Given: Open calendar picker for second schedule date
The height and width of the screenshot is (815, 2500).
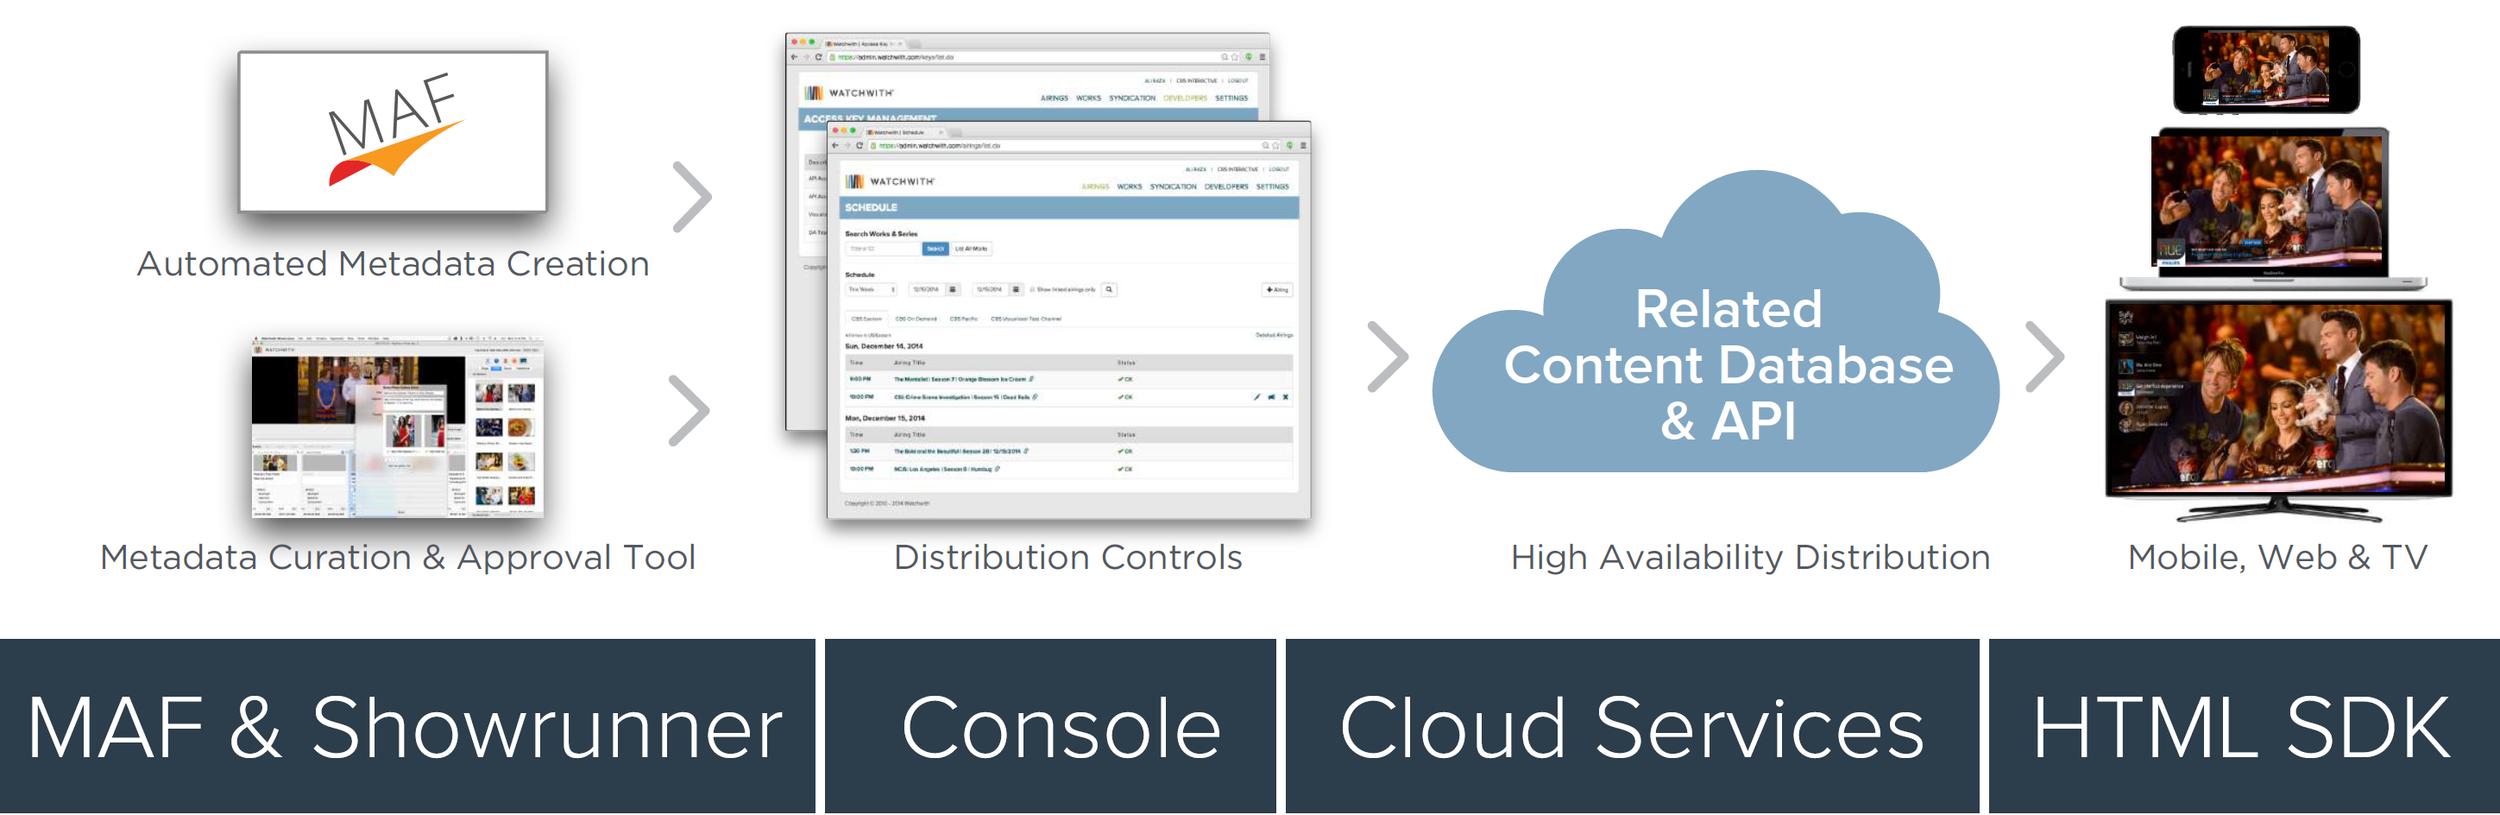Looking at the screenshot, I should (x=1016, y=289).
